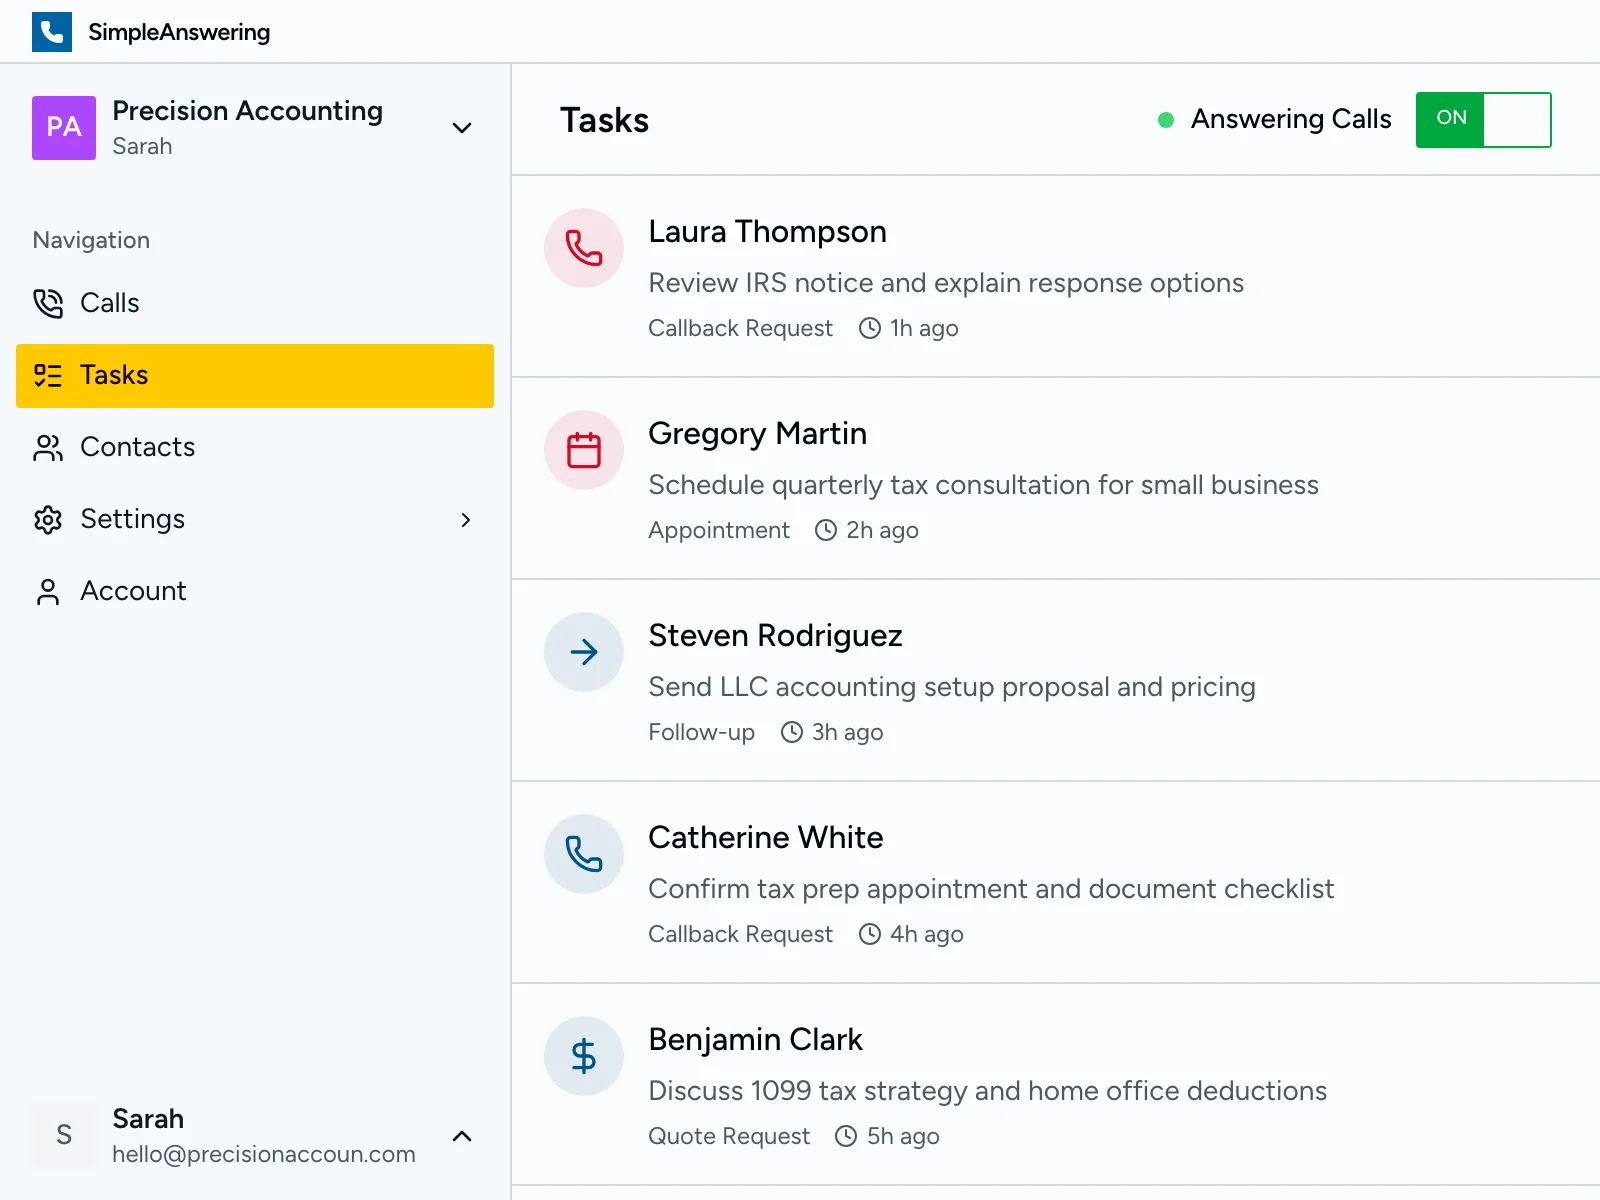This screenshot has width=1600, height=1200.
Task: Click Steven Rodriguez's follow-up arrow icon
Action: click(x=584, y=652)
